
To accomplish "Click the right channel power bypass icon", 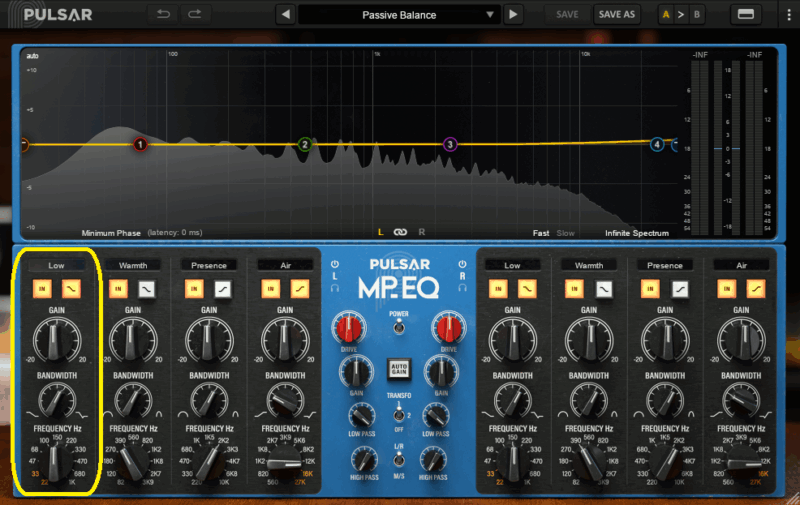I will [464, 265].
